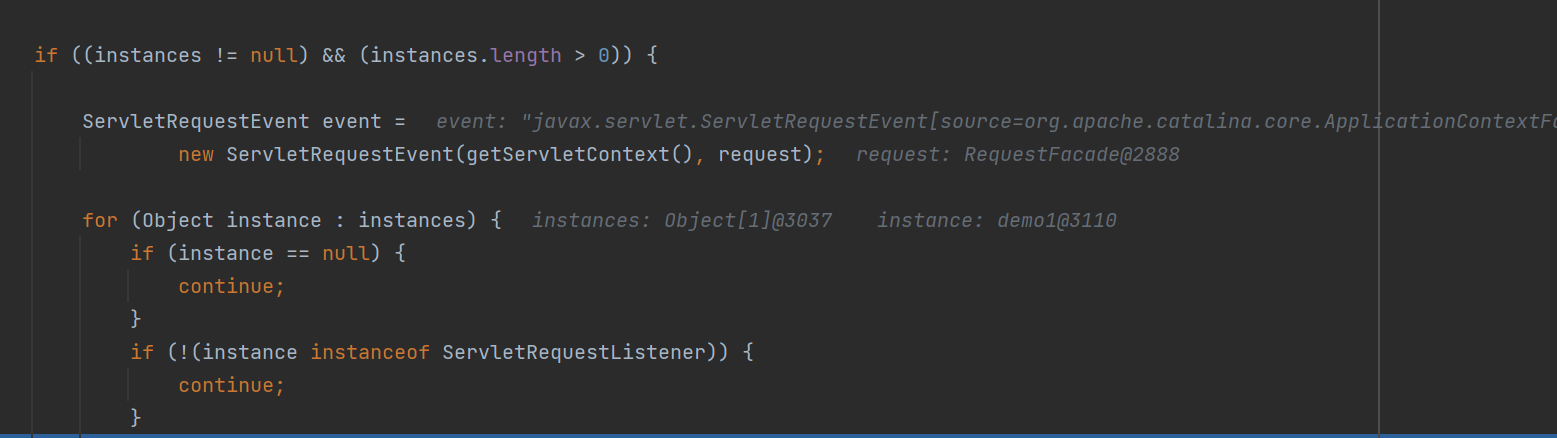1557x438 pixels.
Task: Click the 'new' keyword before ServletRequestEvent
Action: pos(196,155)
